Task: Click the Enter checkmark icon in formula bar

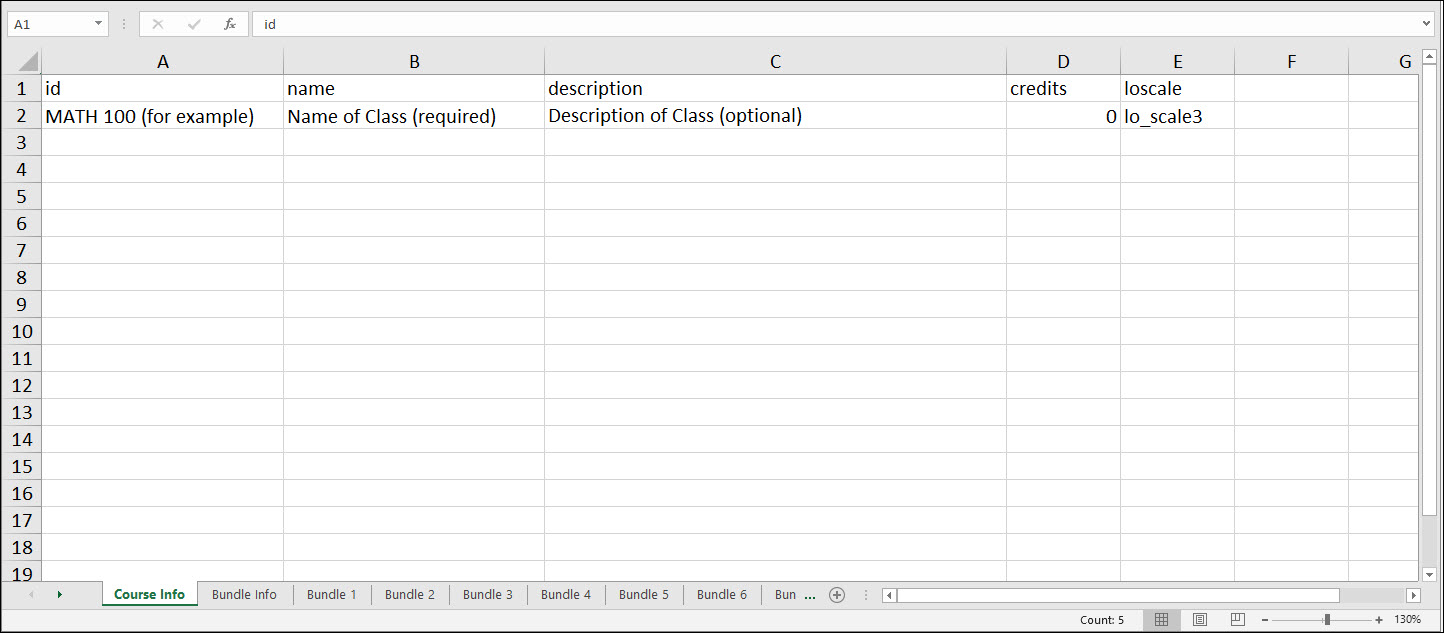Action: [194, 24]
